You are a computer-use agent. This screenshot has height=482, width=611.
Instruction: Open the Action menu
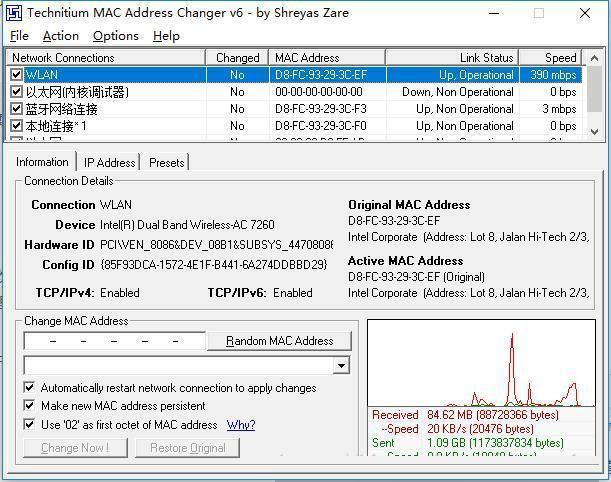pyautogui.click(x=61, y=36)
